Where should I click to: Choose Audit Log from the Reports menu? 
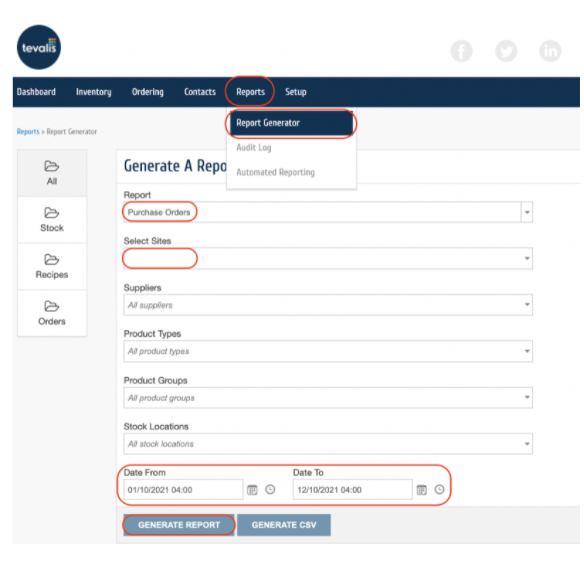(x=254, y=147)
